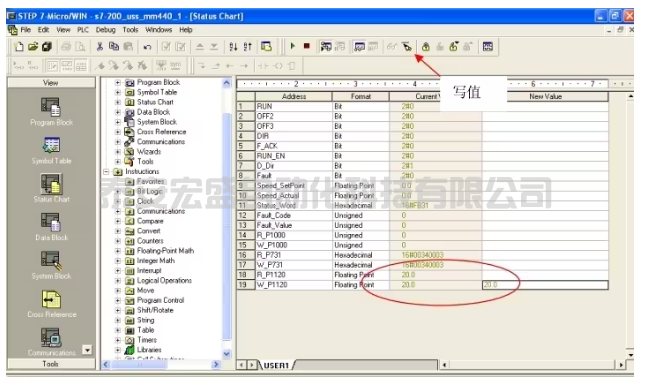Click the red Stop PLC toolbar icon
The height and width of the screenshot is (387, 648).
pyautogui.click(x=307, y=46)
